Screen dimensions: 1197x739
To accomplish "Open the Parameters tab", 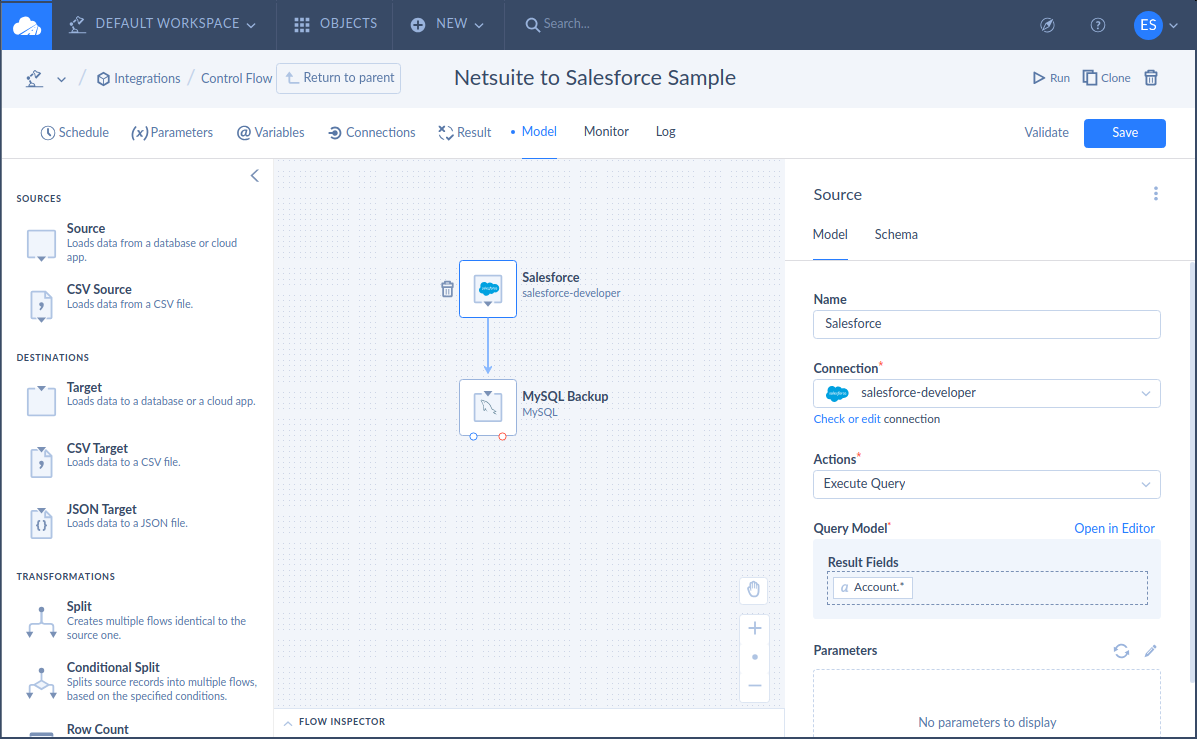I will [x=172, y=133].
